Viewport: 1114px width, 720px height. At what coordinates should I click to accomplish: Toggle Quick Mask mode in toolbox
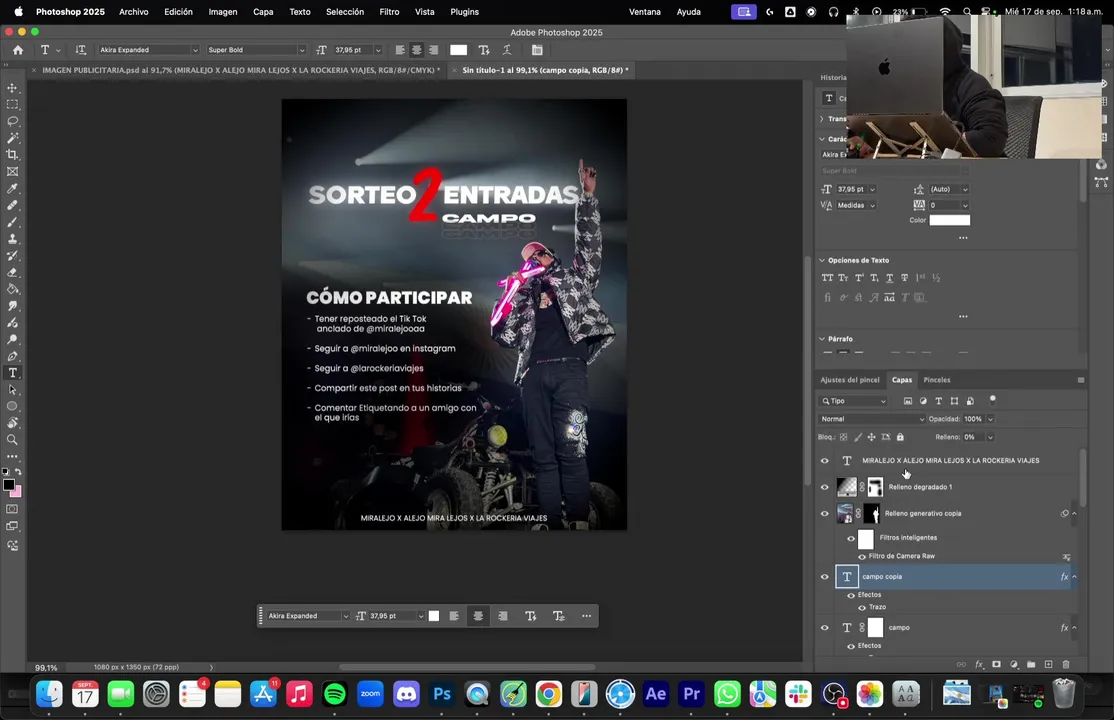tap(12, 510)
